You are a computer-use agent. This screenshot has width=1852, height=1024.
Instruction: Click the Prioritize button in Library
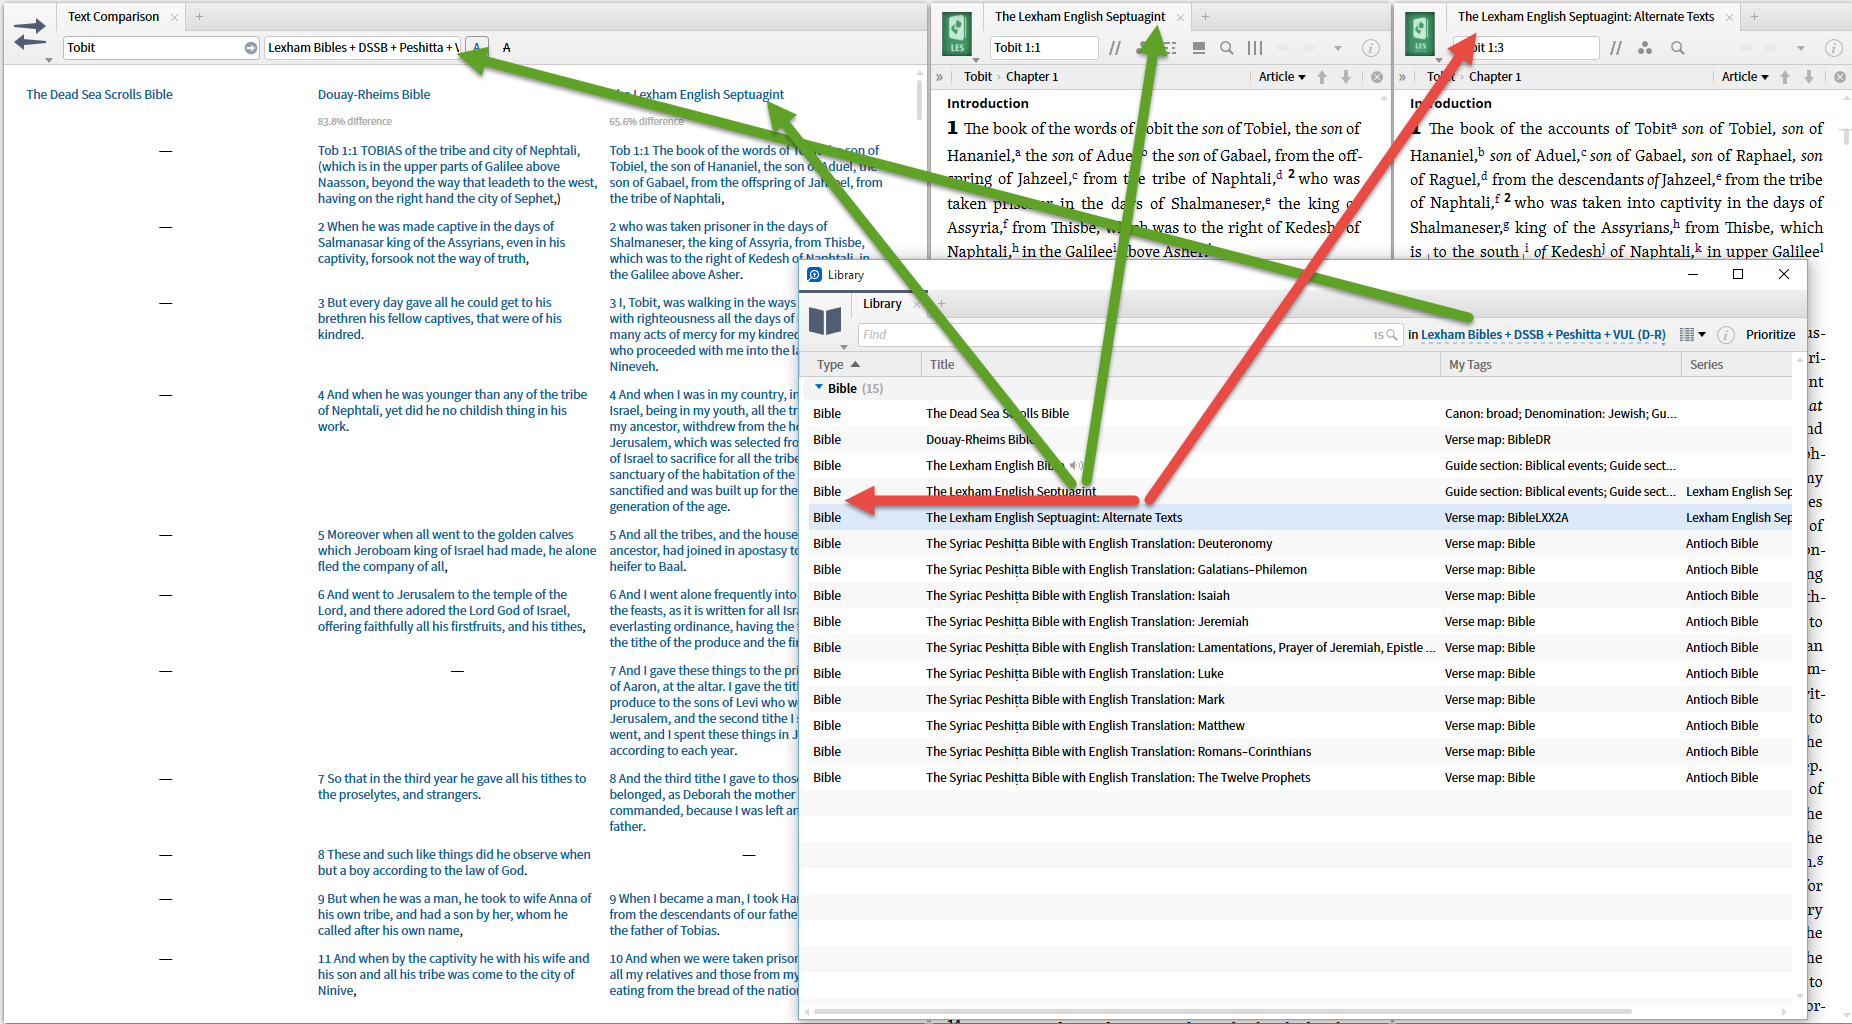(1770, 335)
